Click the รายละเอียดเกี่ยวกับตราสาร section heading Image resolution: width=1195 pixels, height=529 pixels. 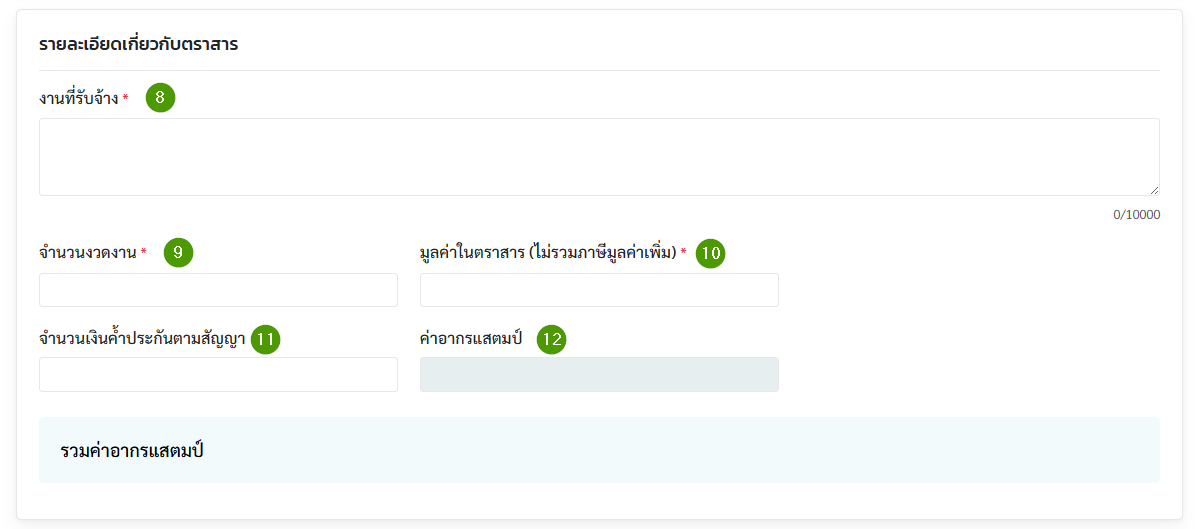[x=138, y=44]
